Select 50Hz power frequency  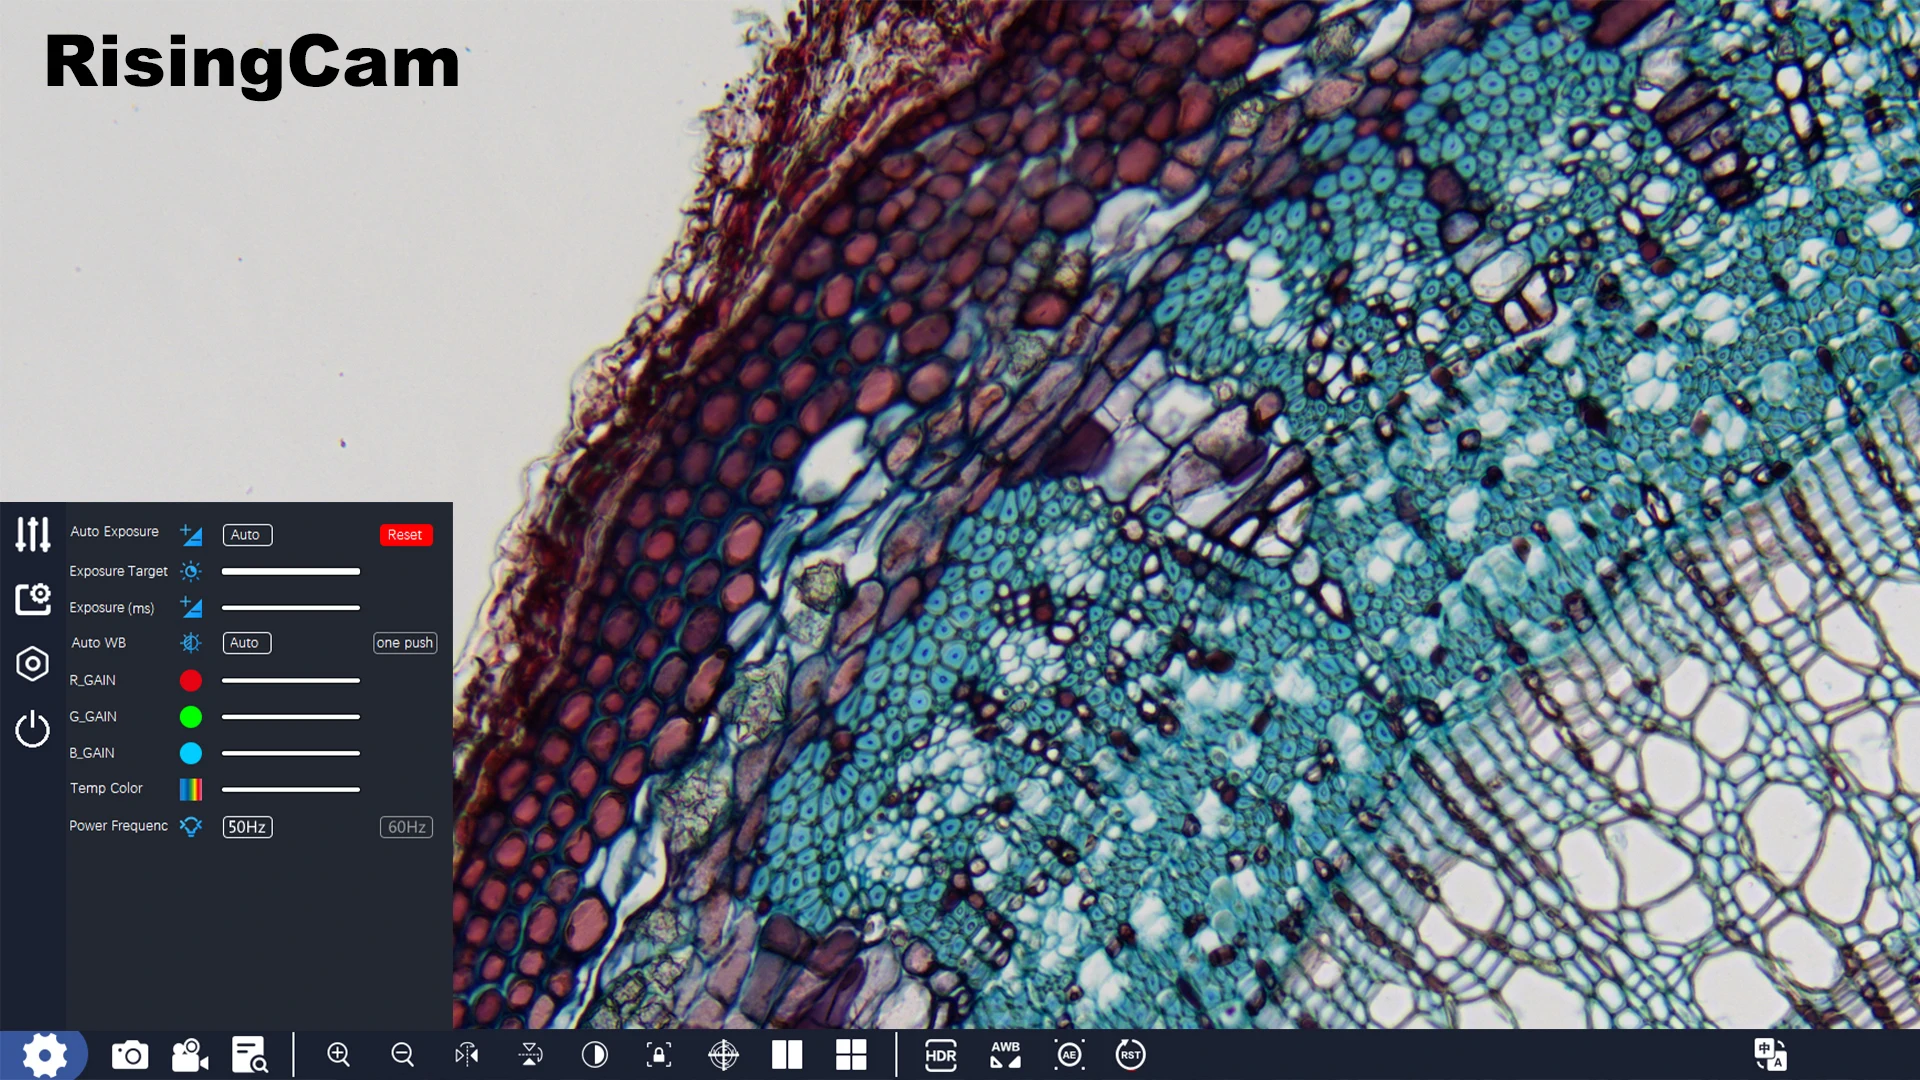(247, 827)
